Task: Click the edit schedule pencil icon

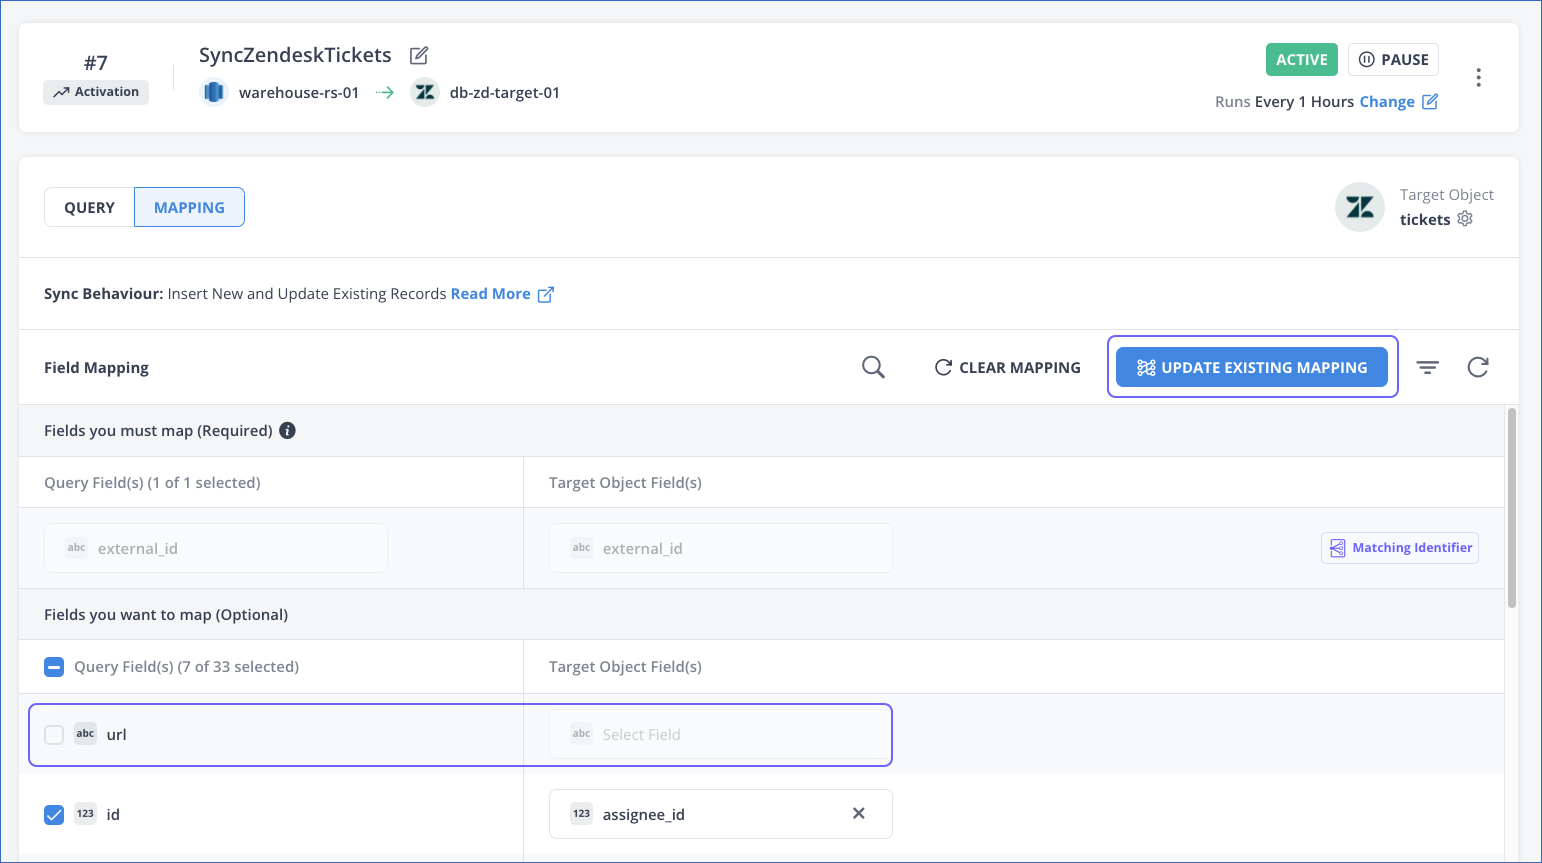Action: point(1430,101)
